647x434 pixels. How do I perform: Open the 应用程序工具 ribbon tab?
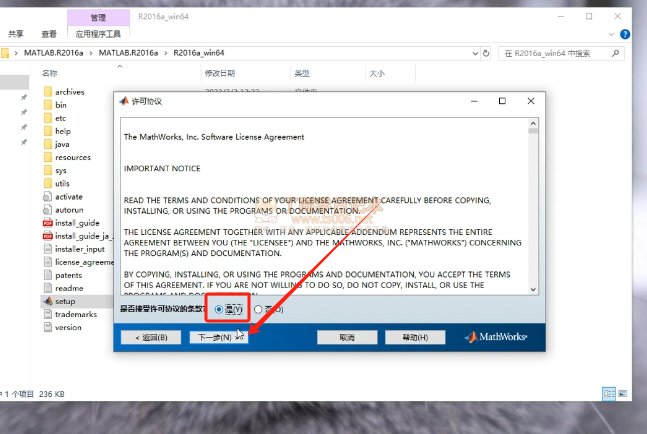pos(98,34)
